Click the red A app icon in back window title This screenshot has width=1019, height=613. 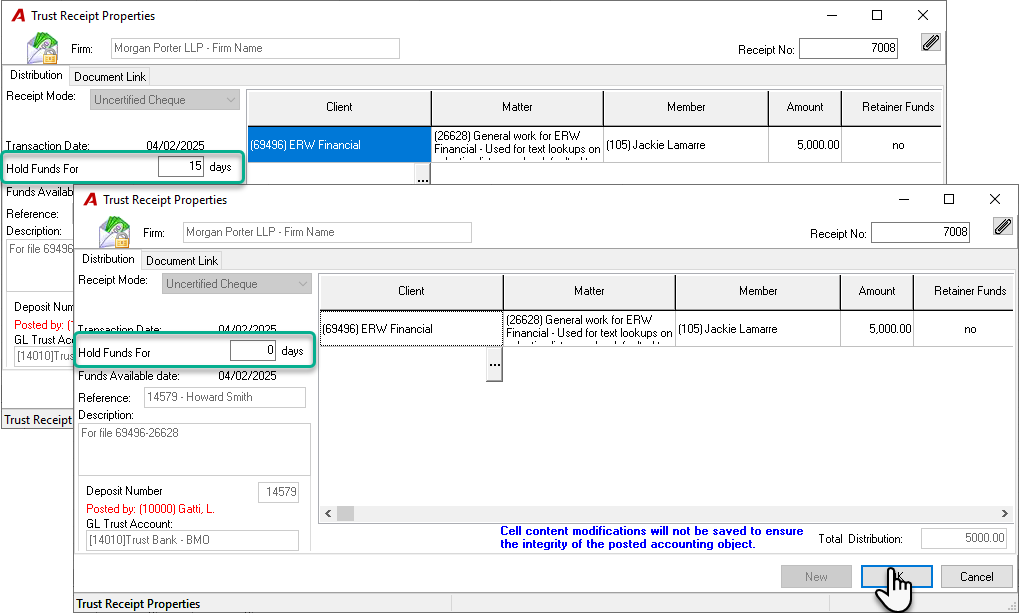18,16
